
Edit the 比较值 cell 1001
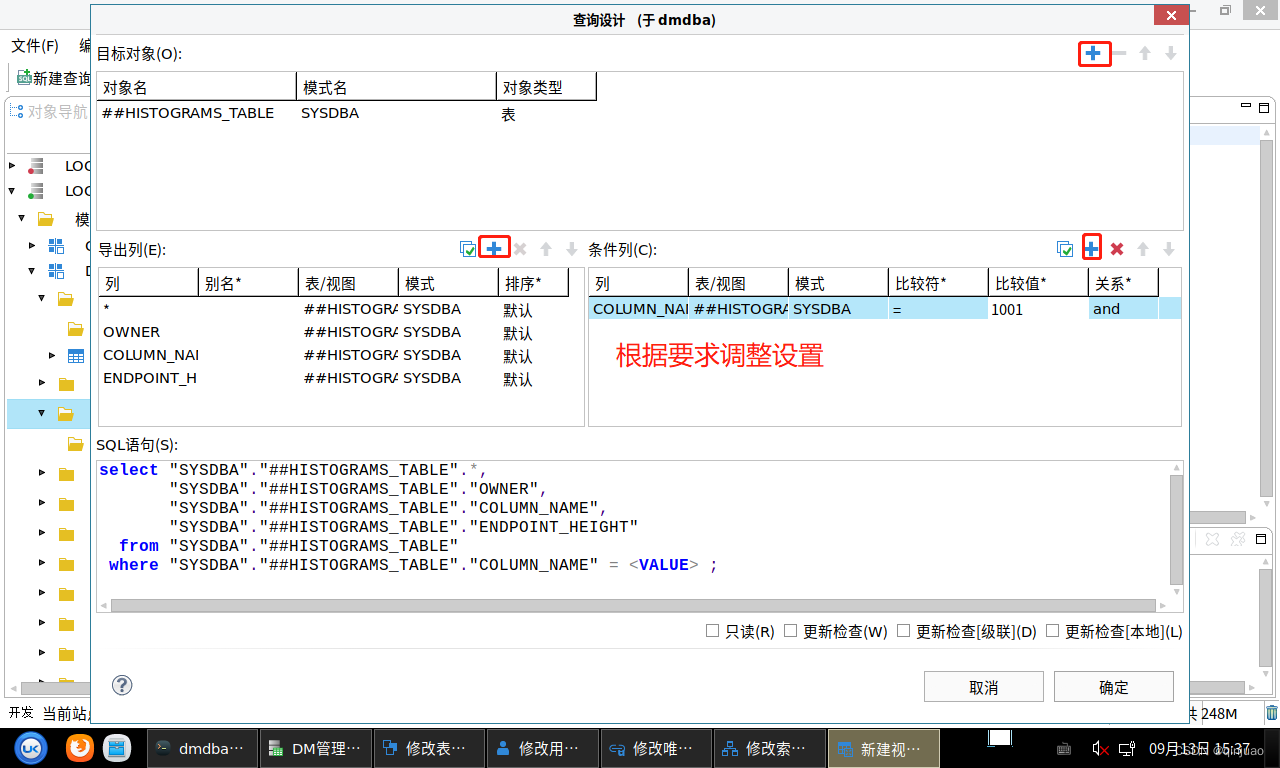pos(1037,309)
